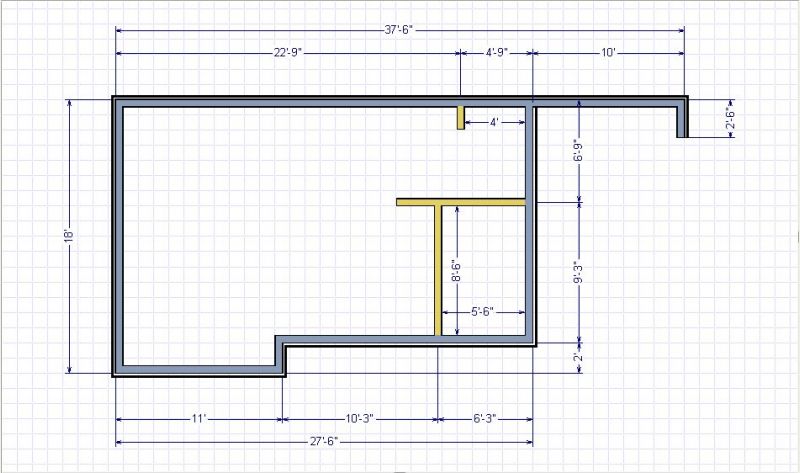Screen dimensions: 800x473
Task: Click the 6'-9" vertical dimension
Action: pyautogui.click(x=579, y=150)
